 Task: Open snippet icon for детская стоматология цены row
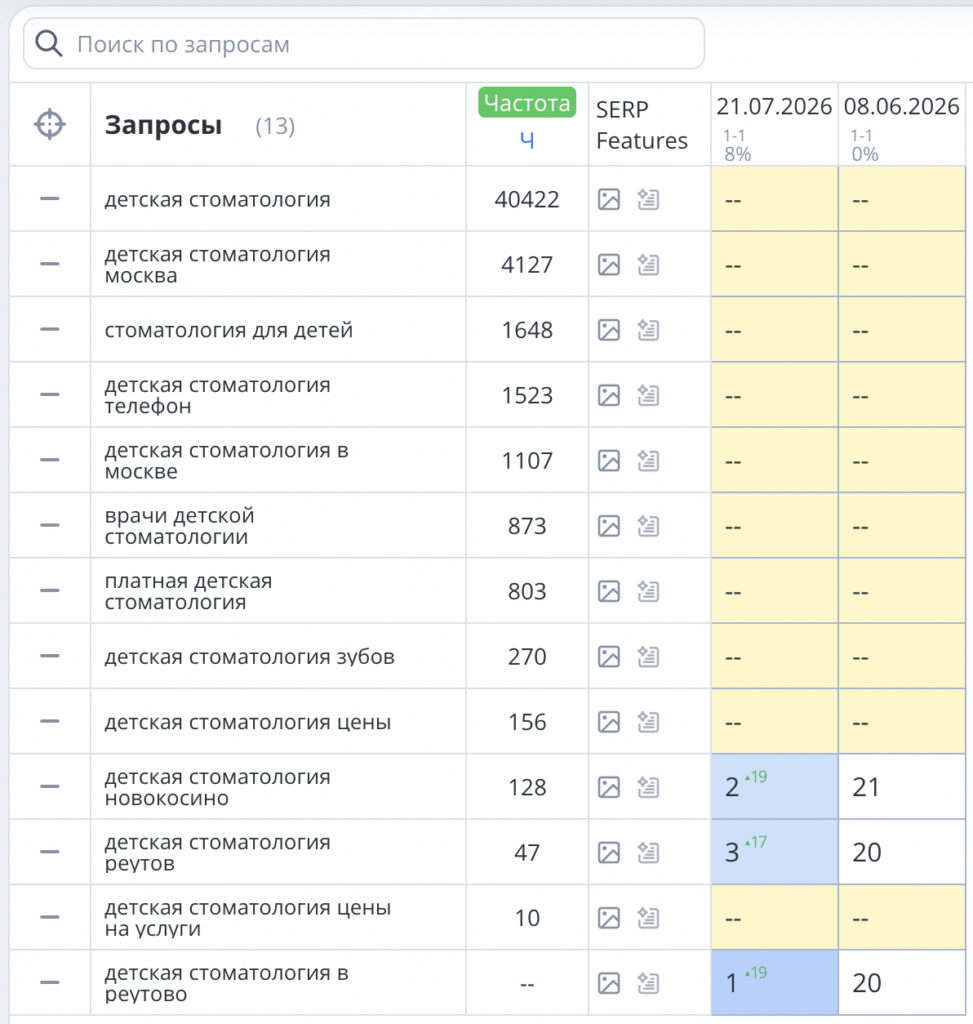[648, 722]
